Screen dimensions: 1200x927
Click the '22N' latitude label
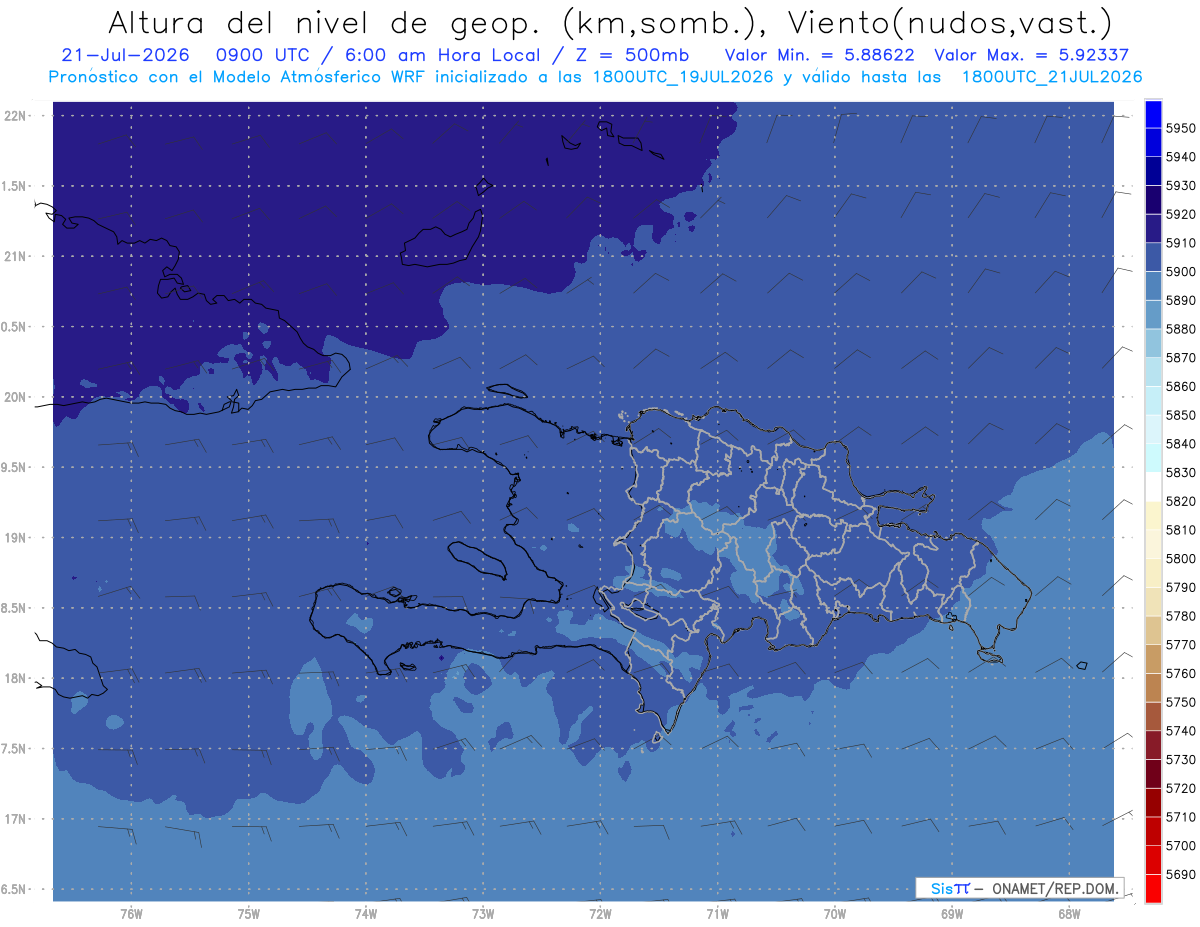click(x=15, y=115)
